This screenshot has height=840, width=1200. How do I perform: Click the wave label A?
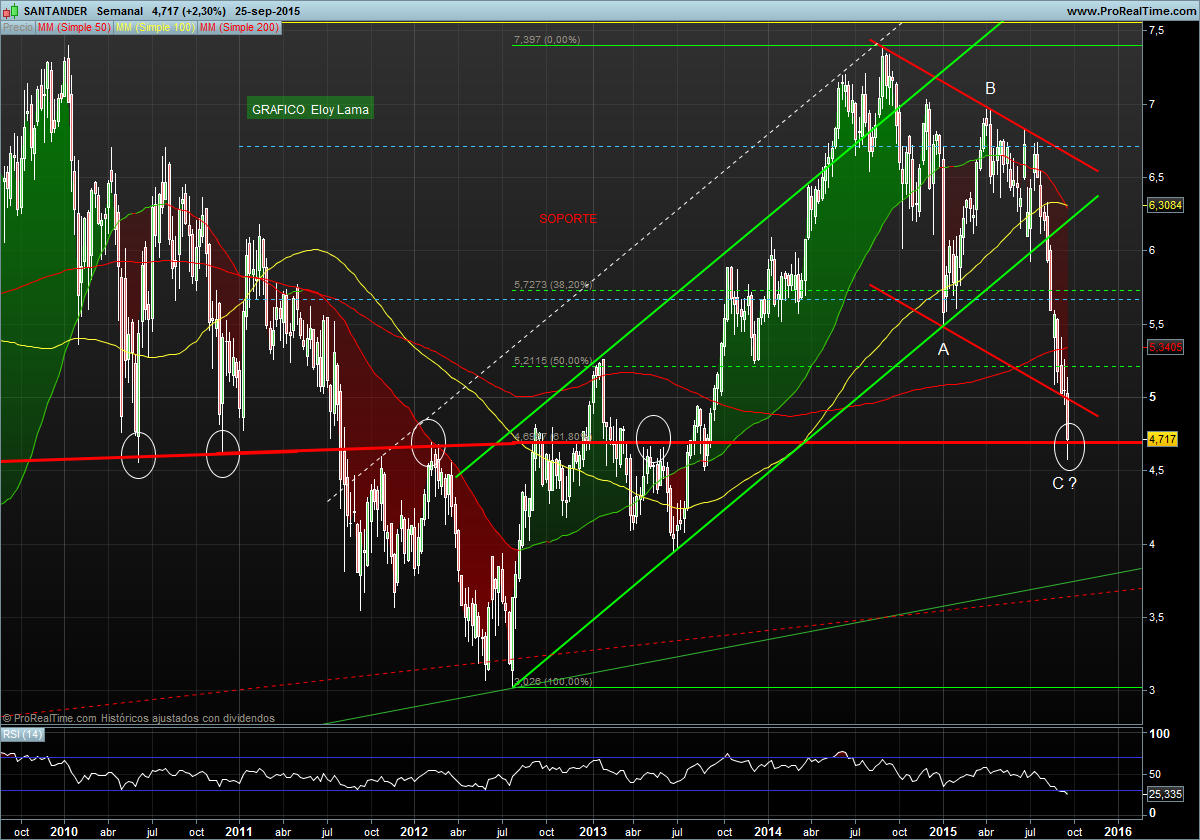[x=942, y=350]
